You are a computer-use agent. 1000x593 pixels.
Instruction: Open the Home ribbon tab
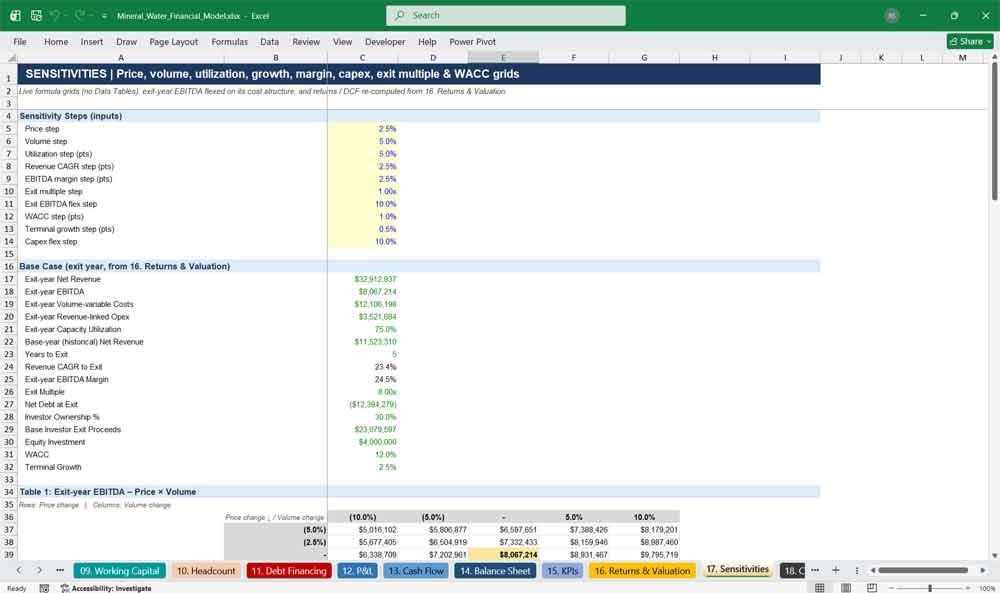pyautogui.click(x=56, y=41)
